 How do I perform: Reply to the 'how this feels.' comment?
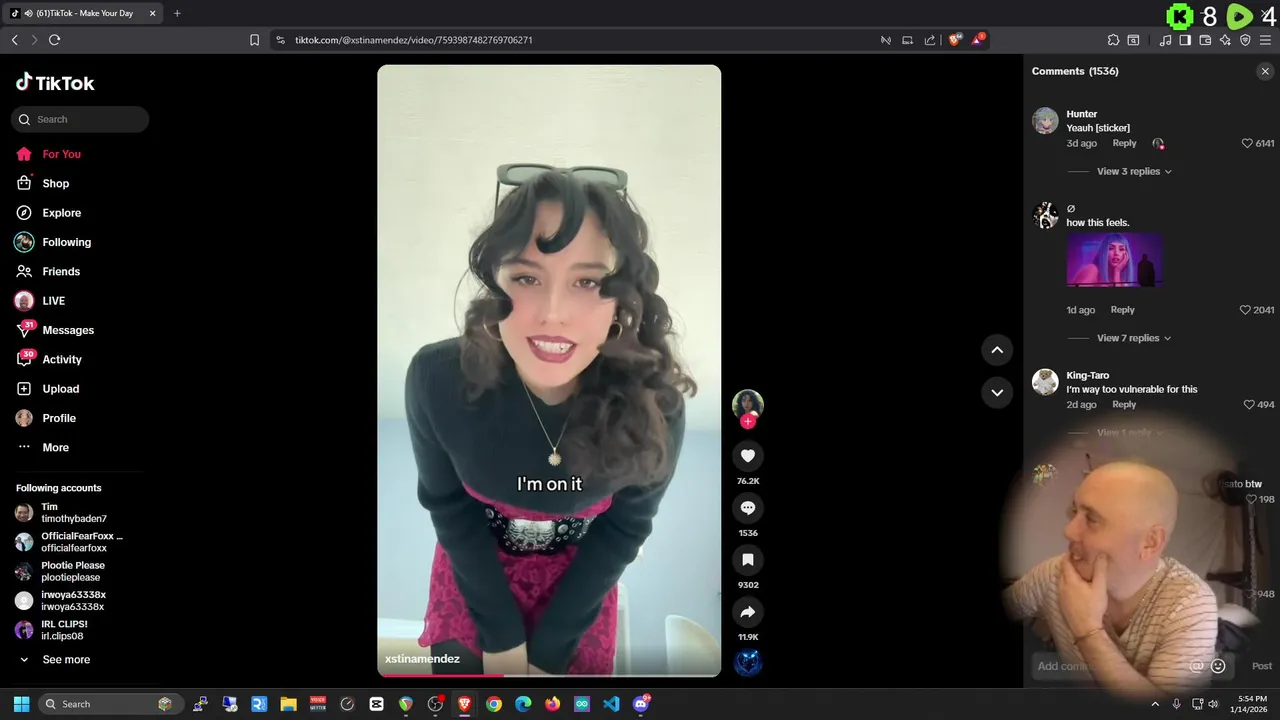[x=1122, y=310]
